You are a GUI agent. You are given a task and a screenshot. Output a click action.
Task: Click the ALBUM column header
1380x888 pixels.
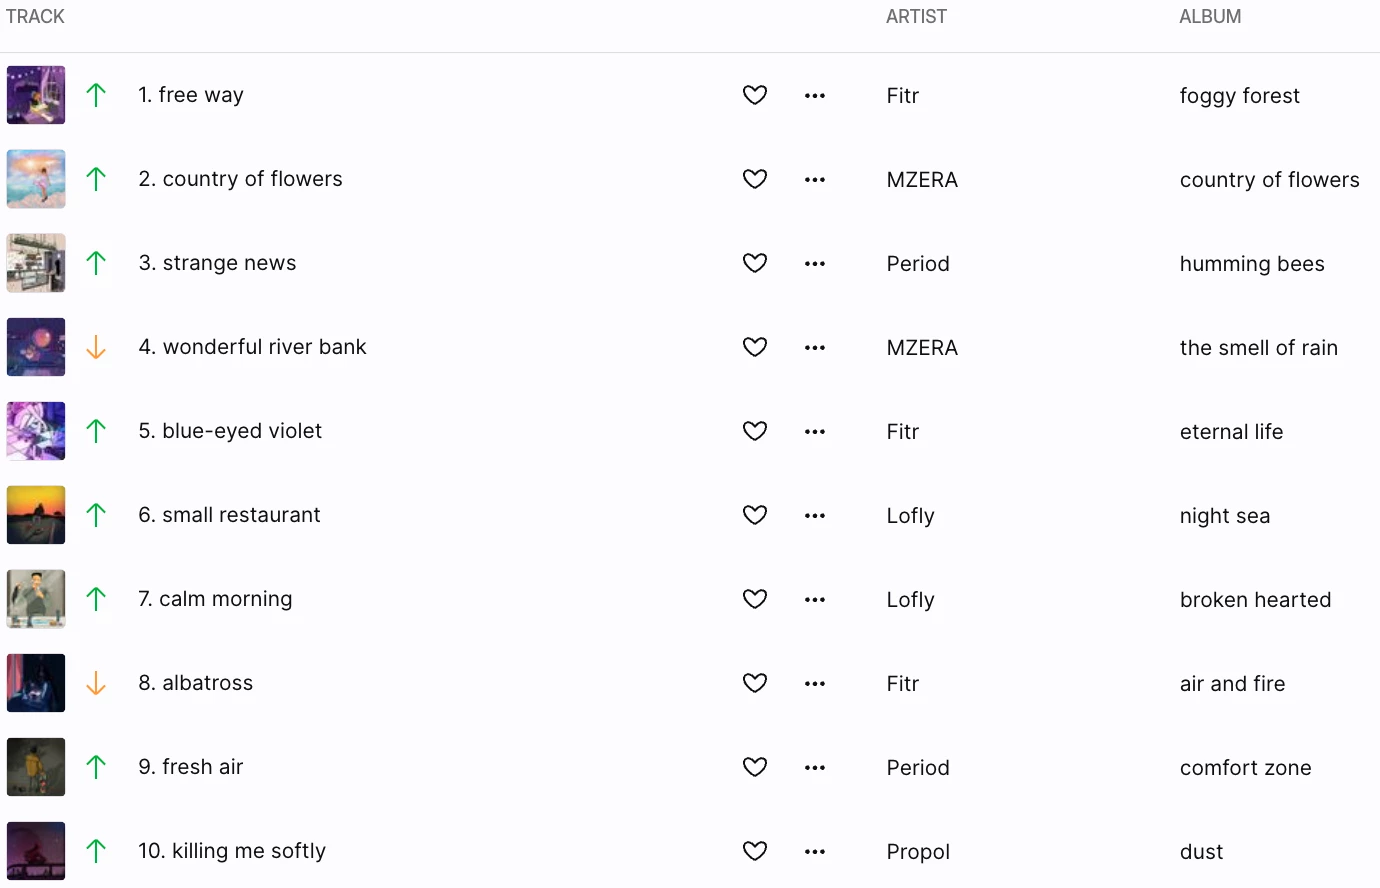click(1210, 17)
